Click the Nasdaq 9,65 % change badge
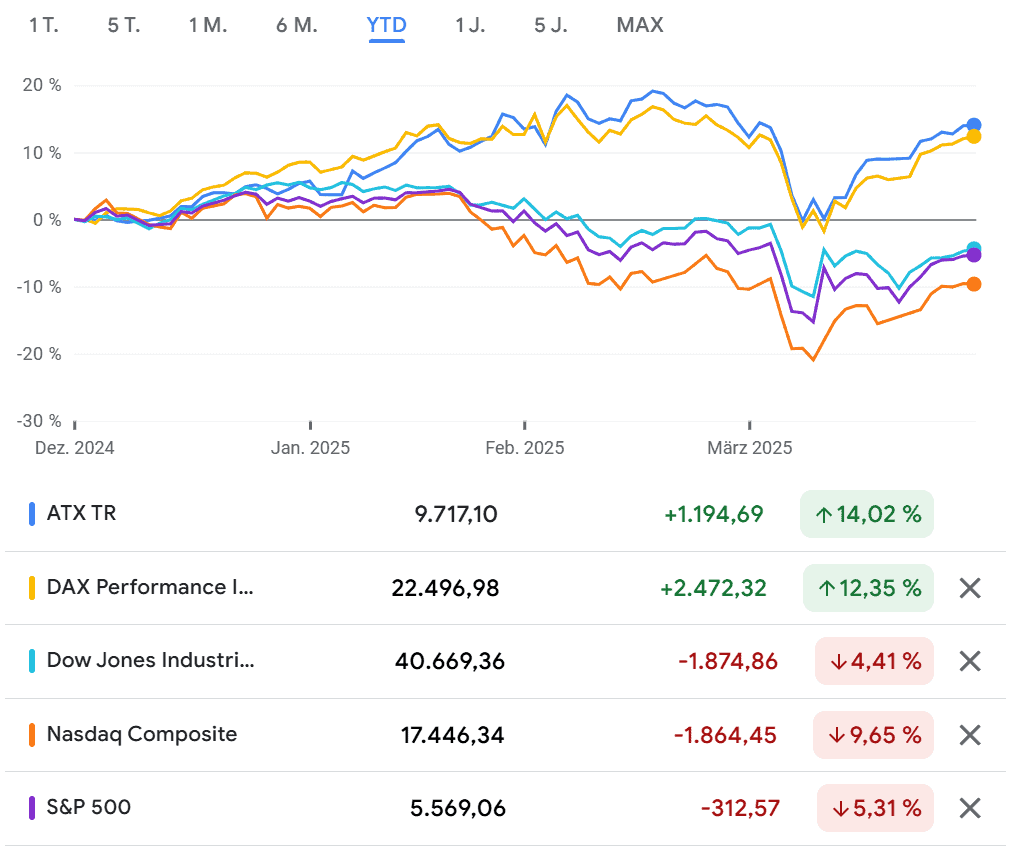The width and height of the screenshot is (1012, 856). coord(873,735)
